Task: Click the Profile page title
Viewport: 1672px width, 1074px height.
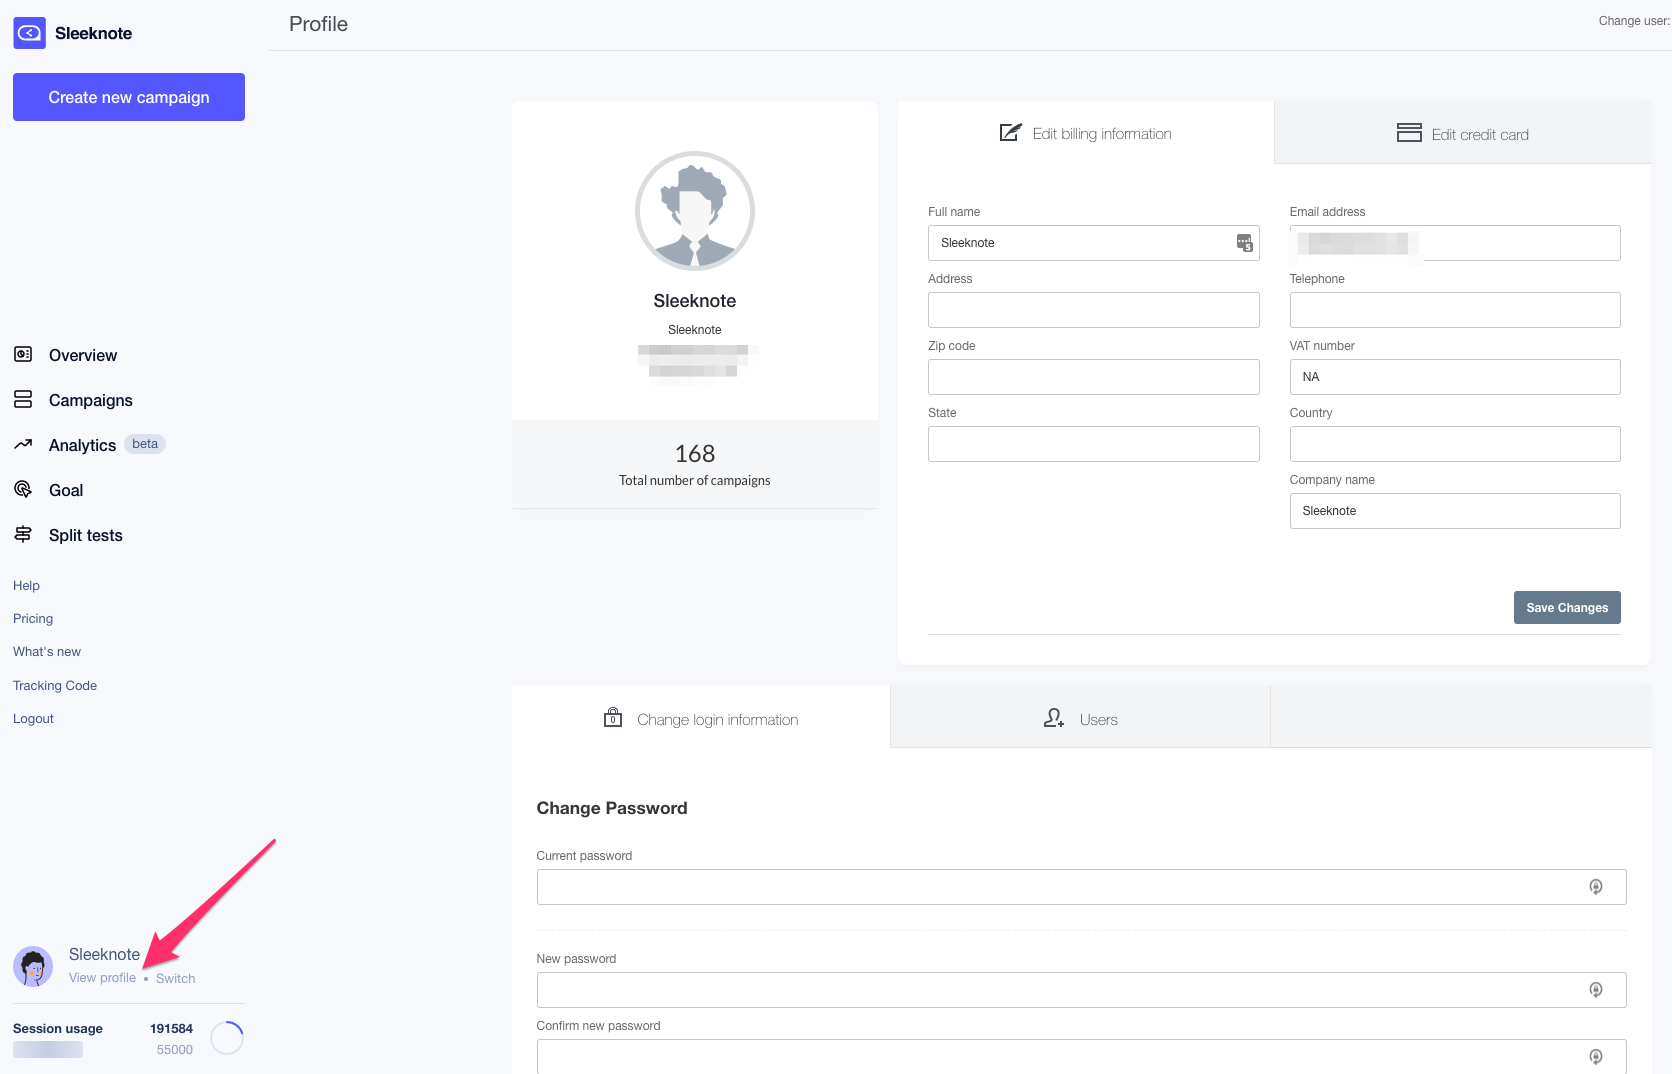Action: pos(318,24)
